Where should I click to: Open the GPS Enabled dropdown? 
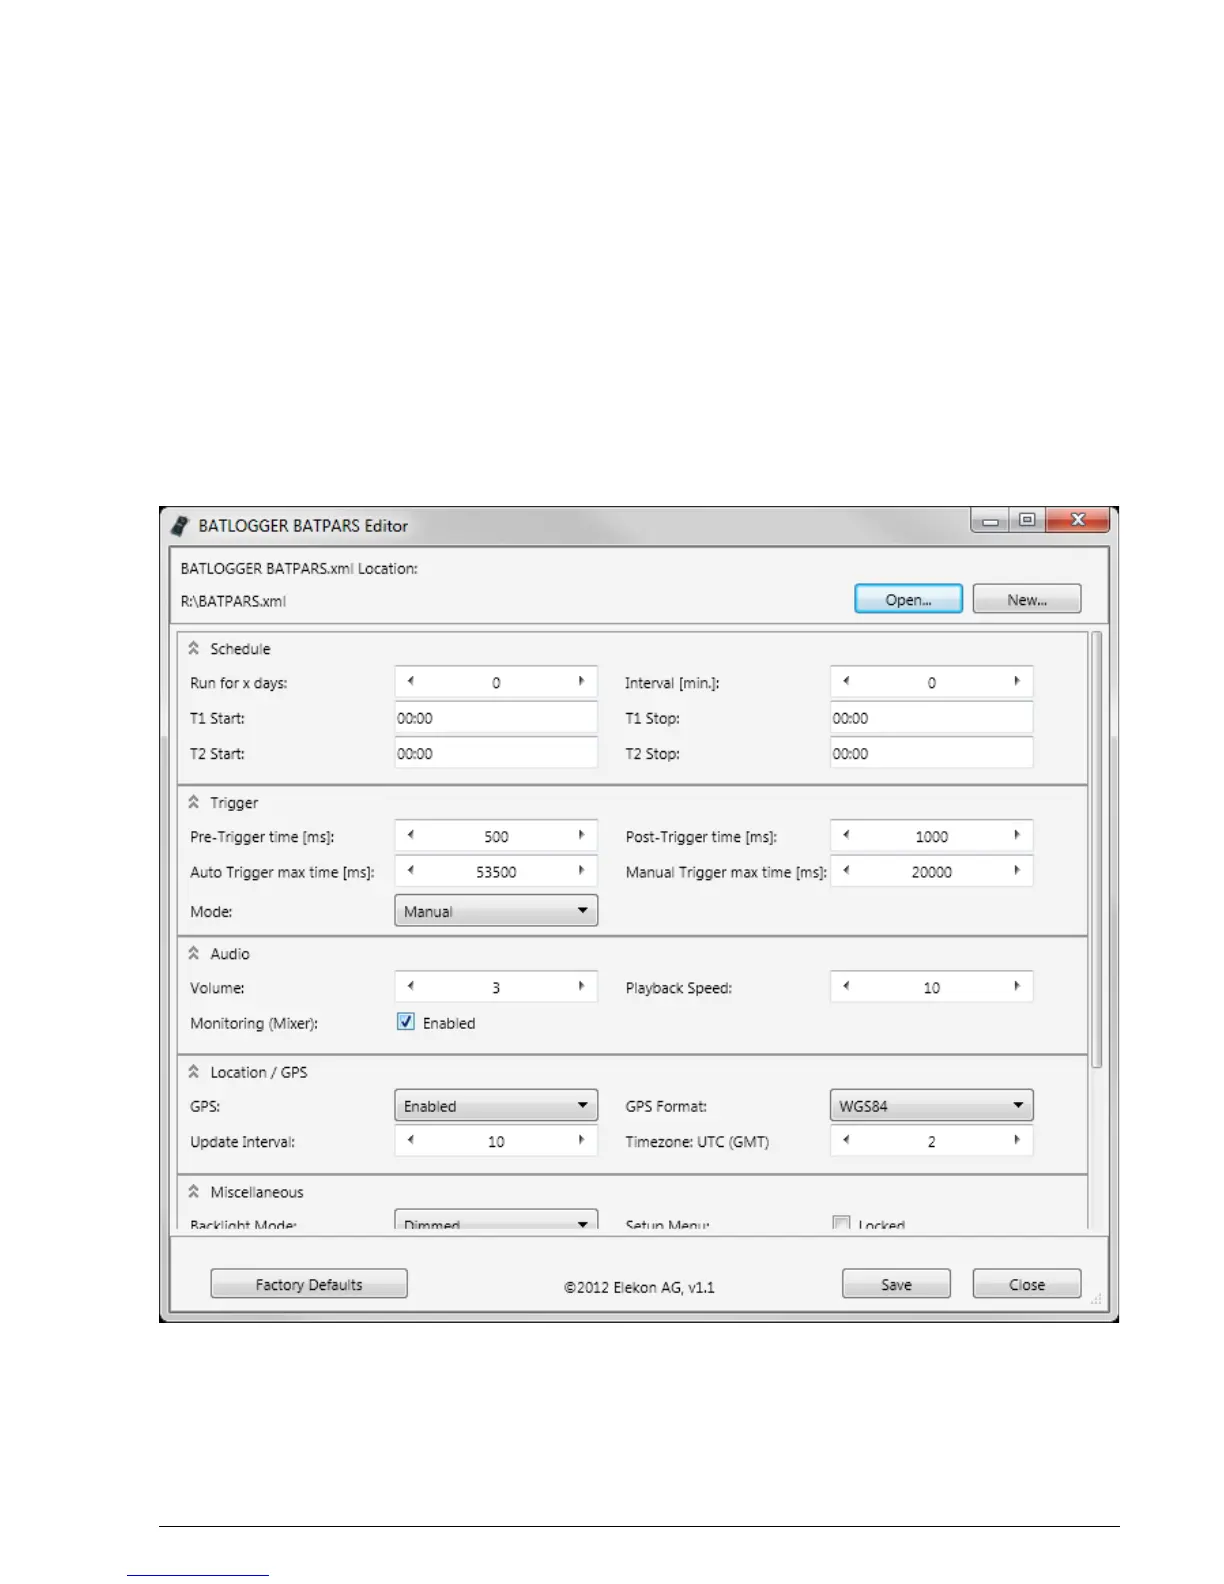(x=496, y=1105)
